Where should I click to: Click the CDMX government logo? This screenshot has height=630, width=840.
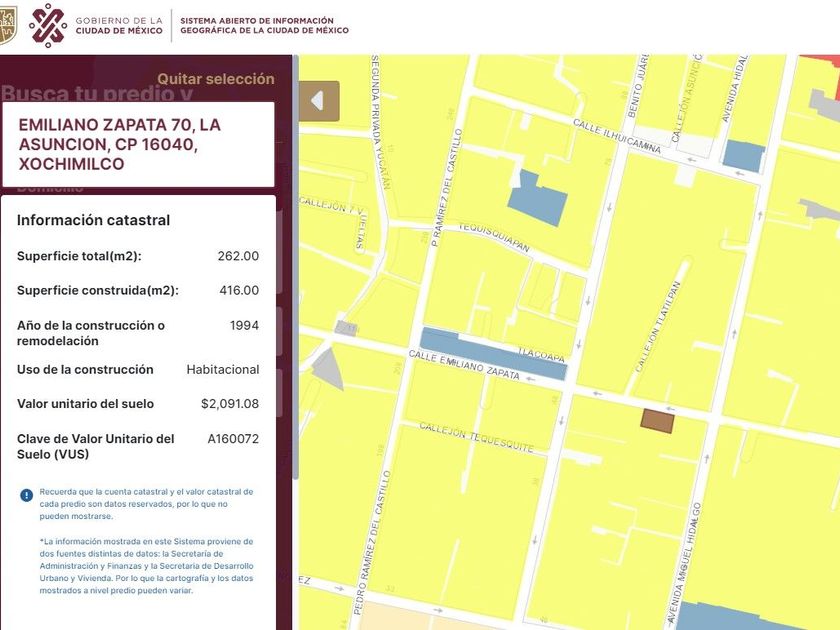coord(48,26)
